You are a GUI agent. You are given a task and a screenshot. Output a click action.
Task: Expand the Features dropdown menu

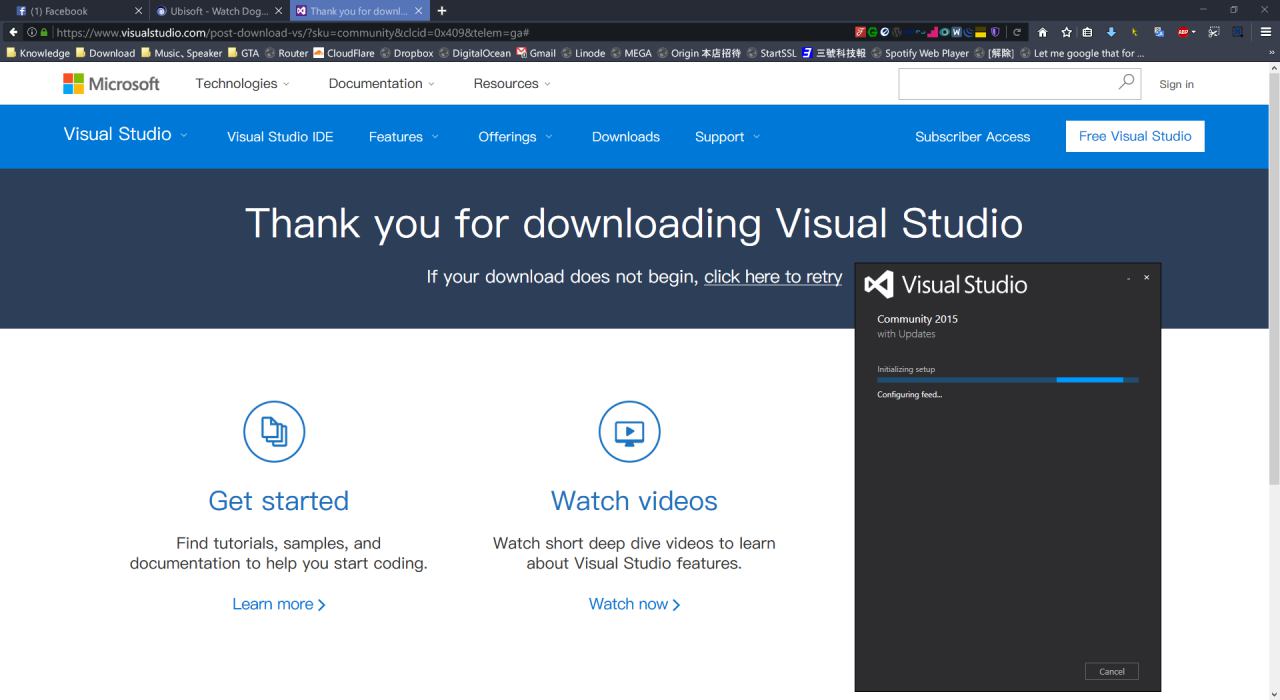pos(404,137)
